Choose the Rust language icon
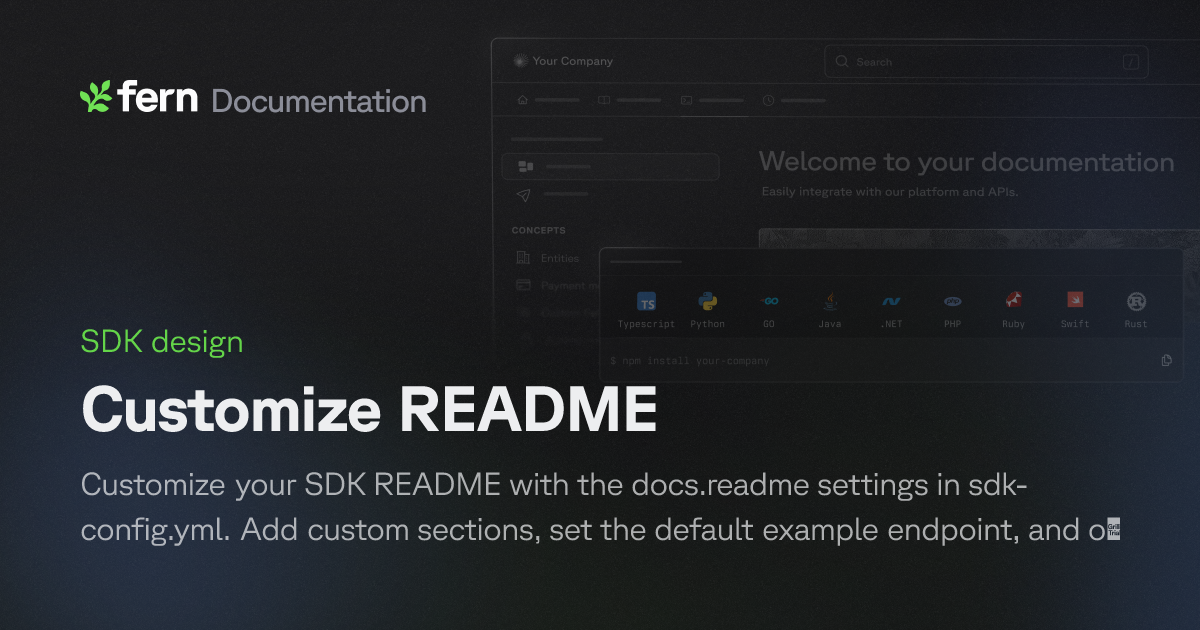 coord(1136,301)
